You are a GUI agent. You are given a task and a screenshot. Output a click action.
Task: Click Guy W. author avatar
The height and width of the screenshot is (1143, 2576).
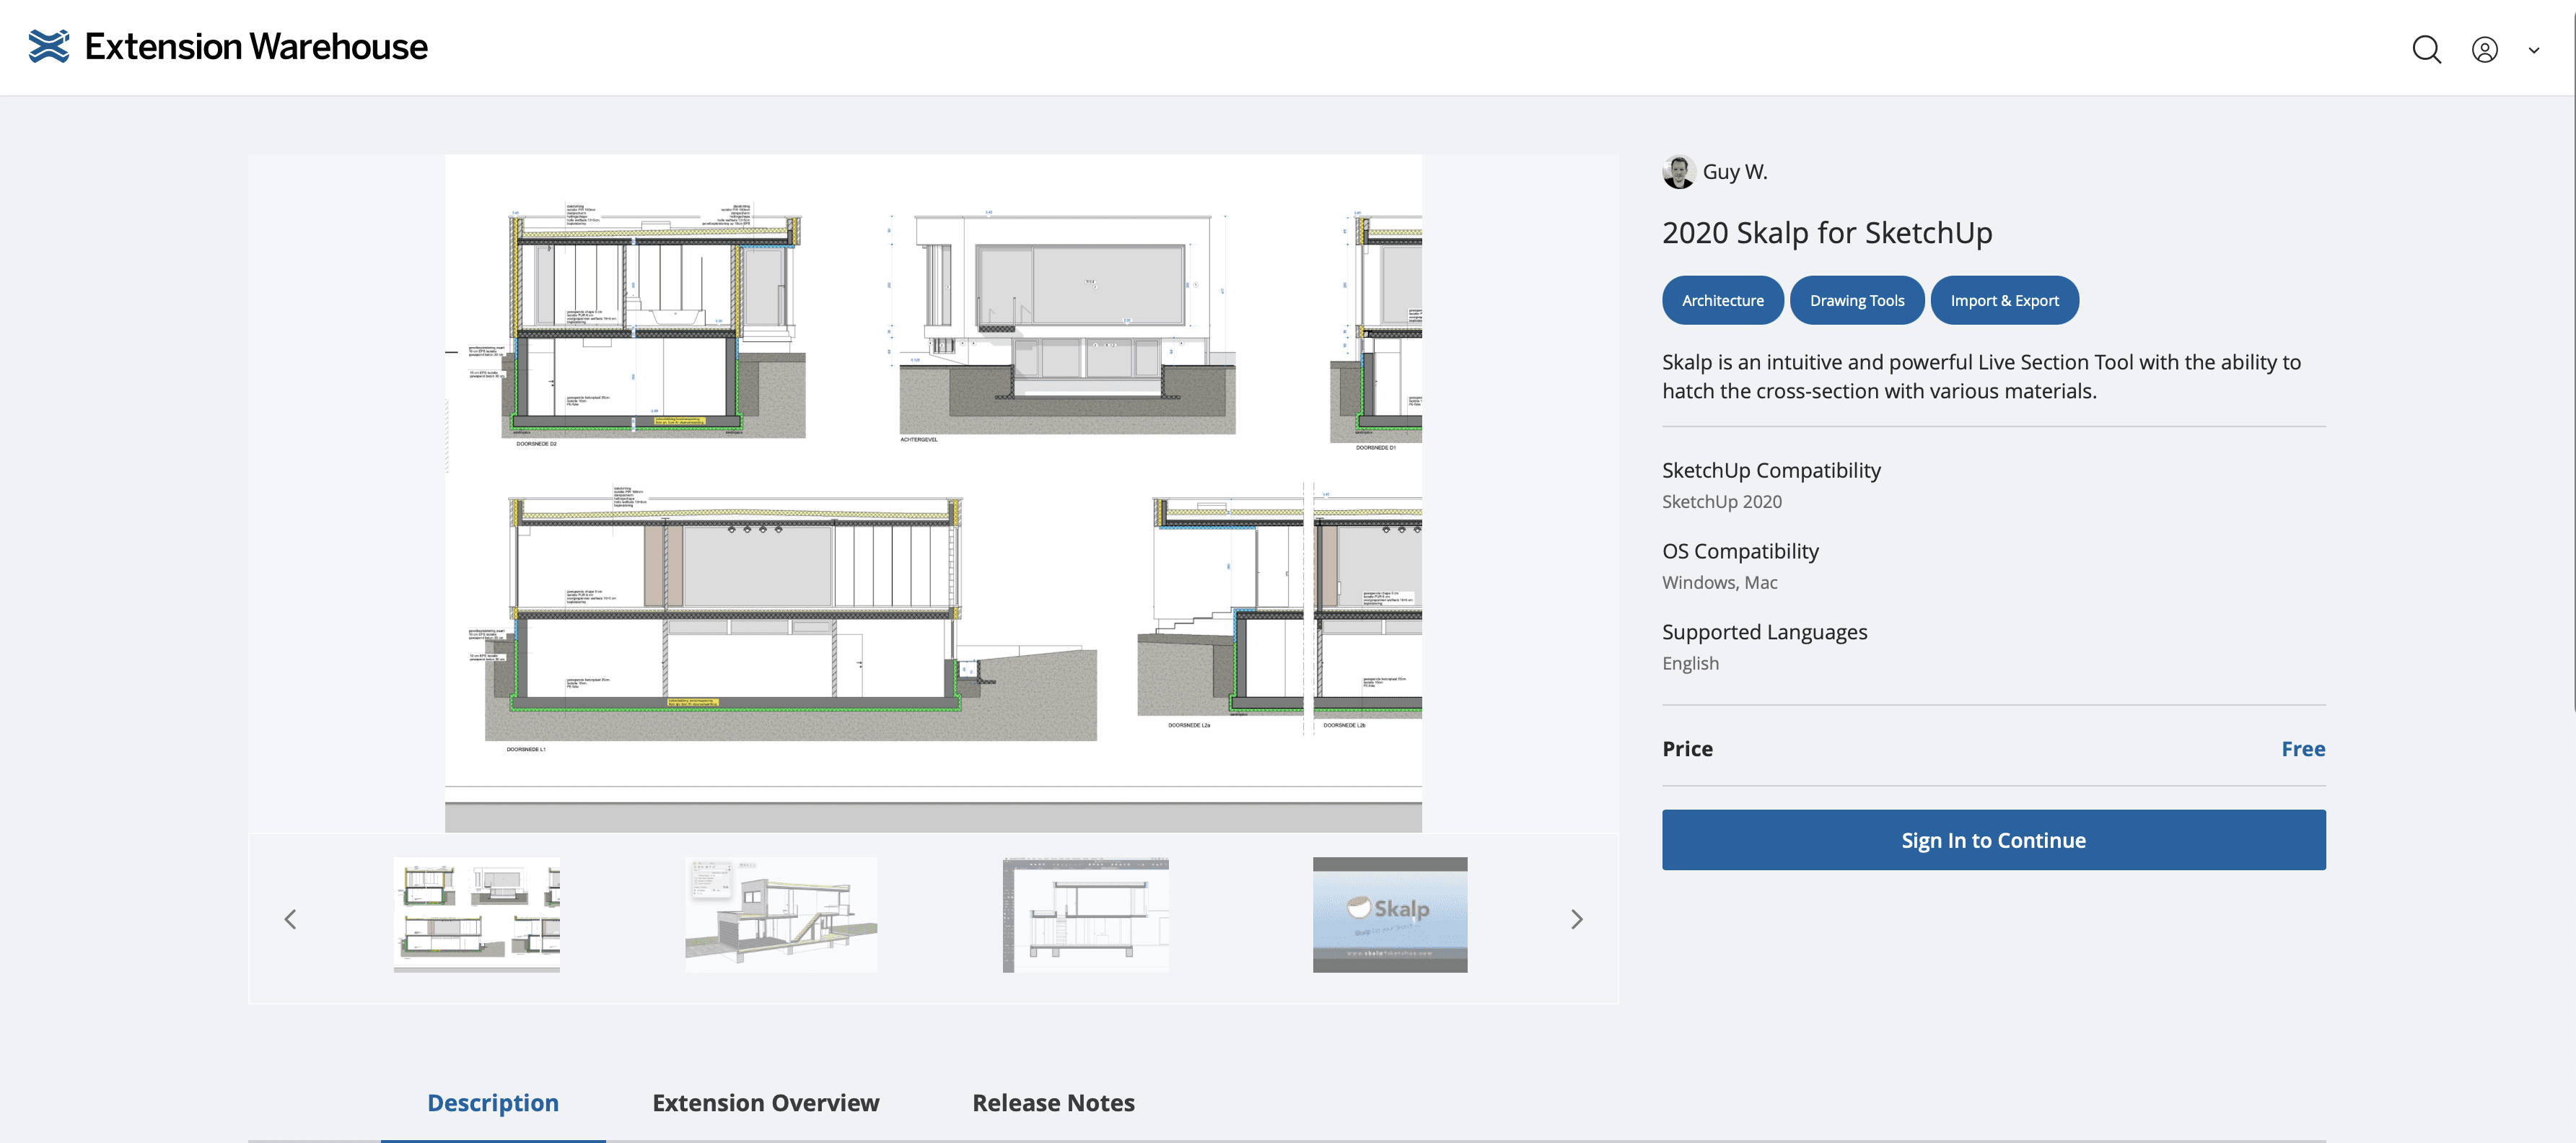pyautogui.click(x=1678, y=172)
